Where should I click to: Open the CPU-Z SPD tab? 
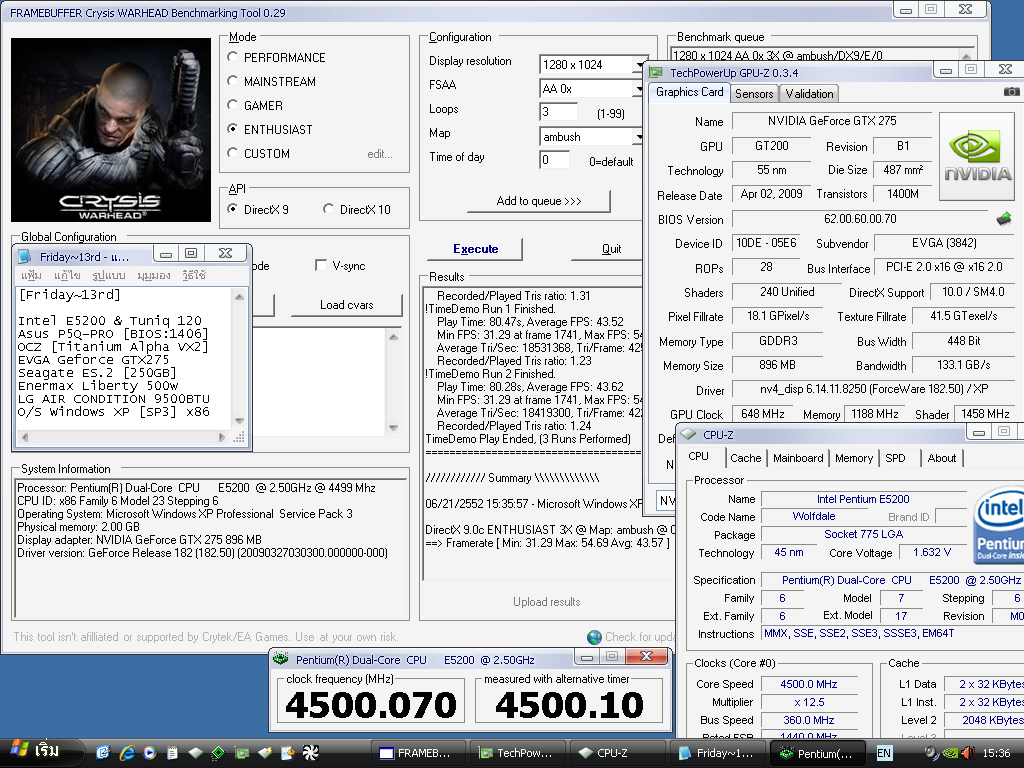coord(895,458)
